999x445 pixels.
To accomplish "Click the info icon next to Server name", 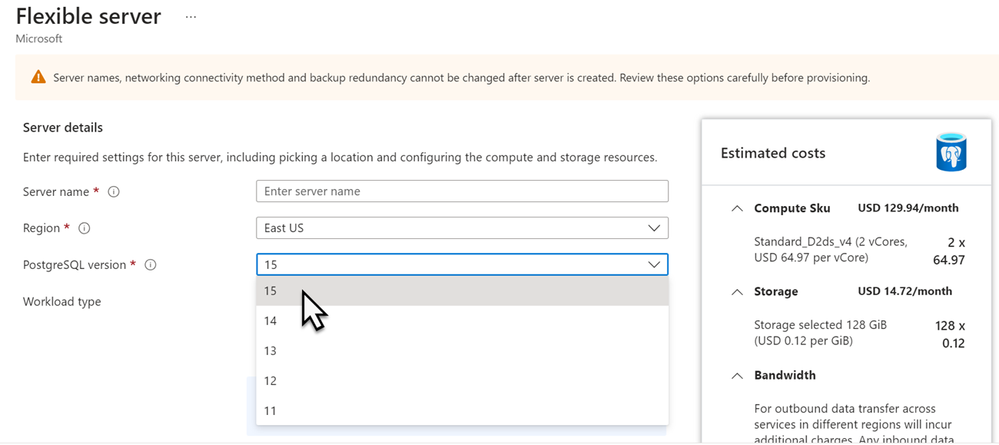I will 114,192.
